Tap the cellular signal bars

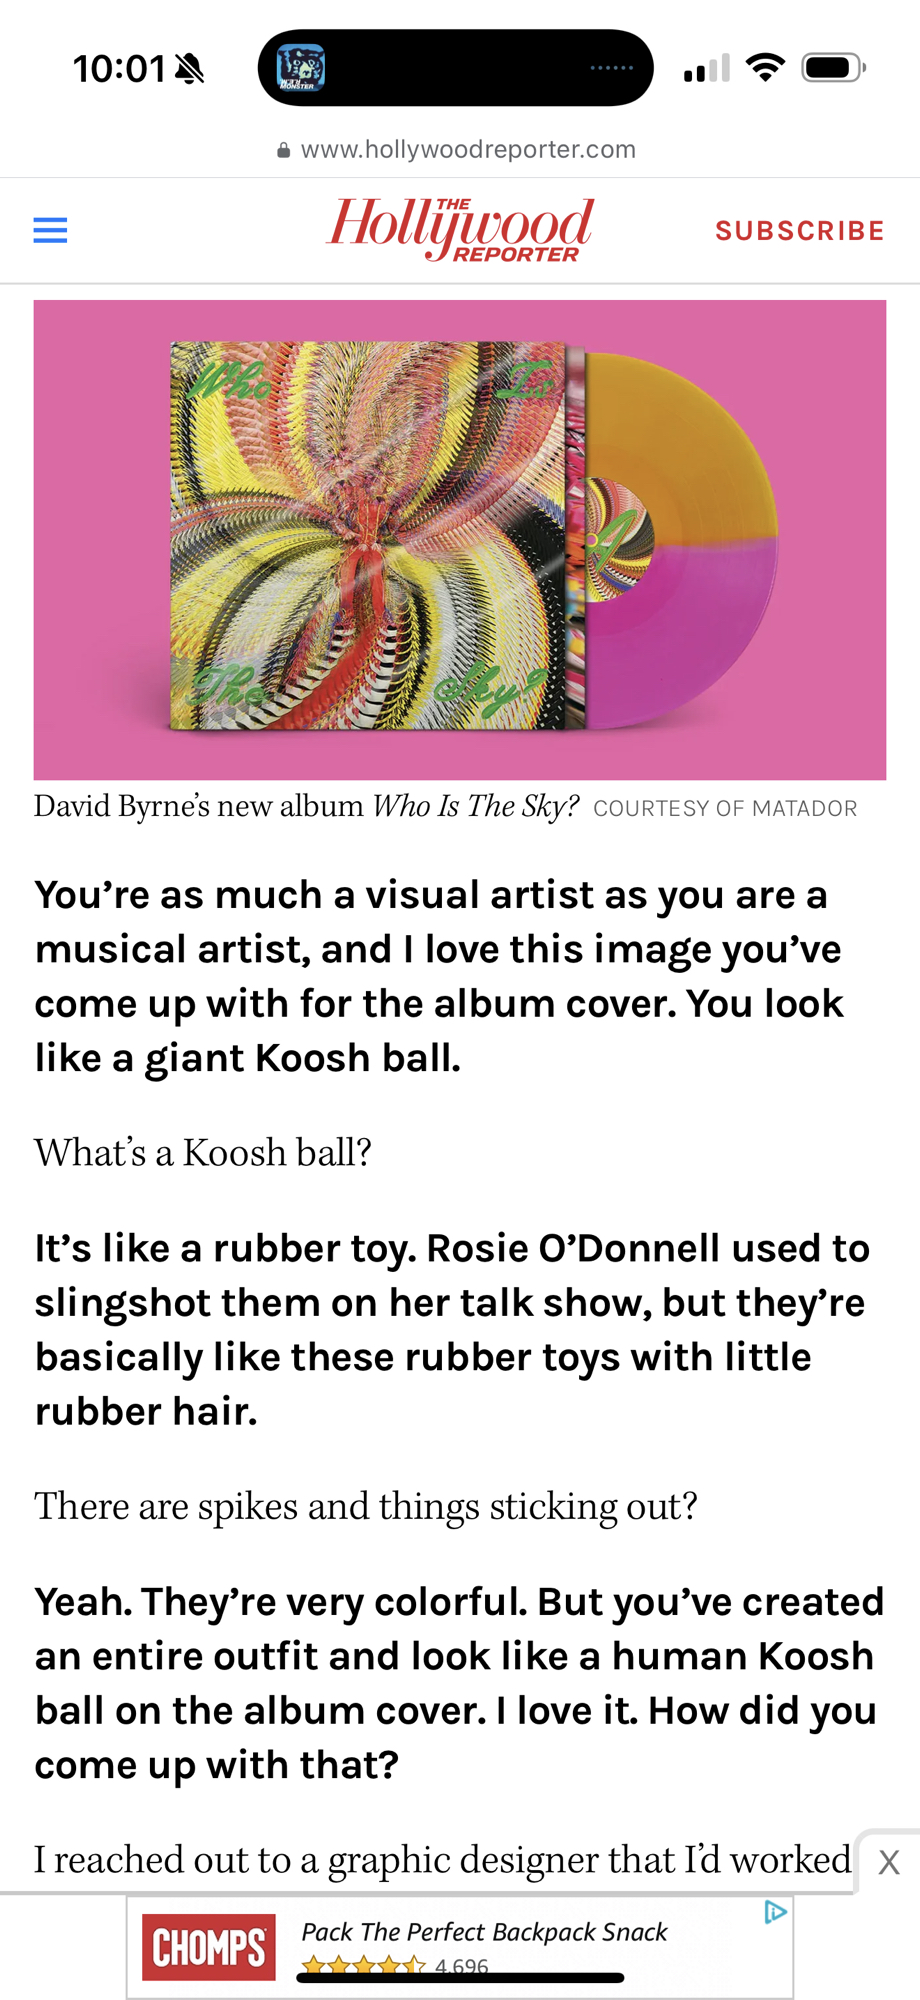707,68
